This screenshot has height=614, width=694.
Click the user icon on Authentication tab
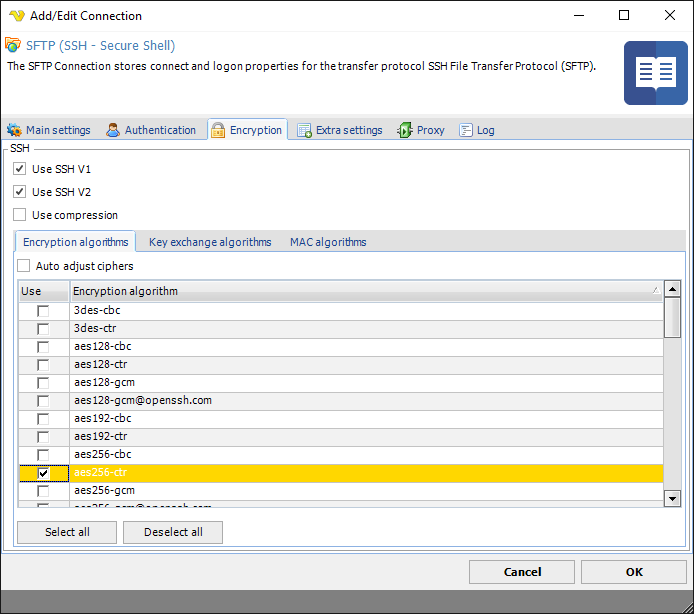point(114,130)
